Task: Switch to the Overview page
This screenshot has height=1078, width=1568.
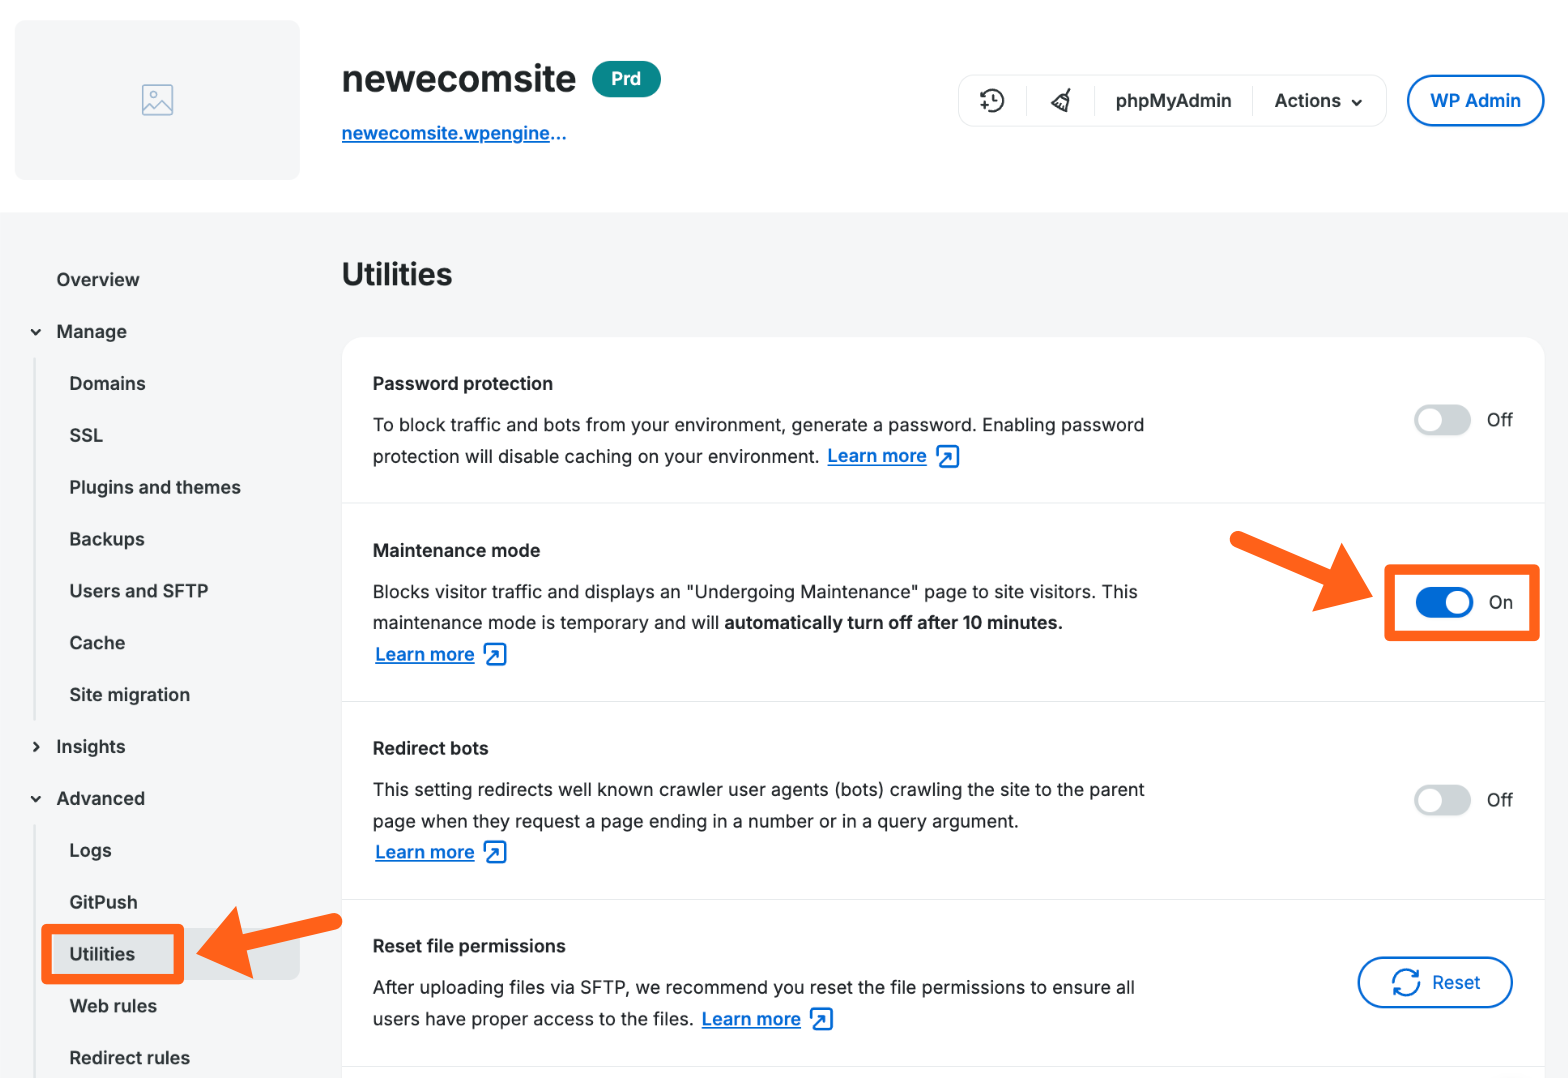Action: tap(98, 279)
